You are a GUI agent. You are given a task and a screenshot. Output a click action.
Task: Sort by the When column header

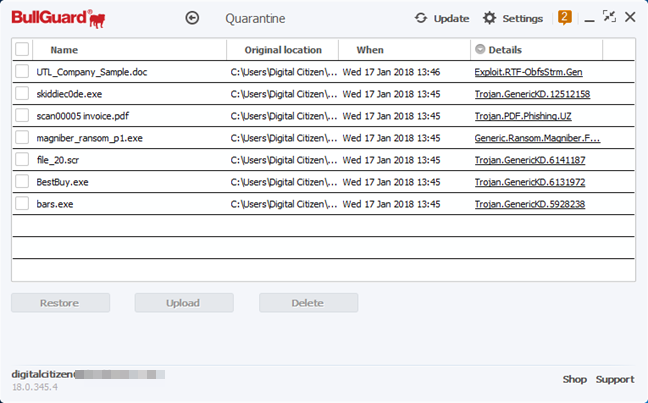(x=370, y=49)
